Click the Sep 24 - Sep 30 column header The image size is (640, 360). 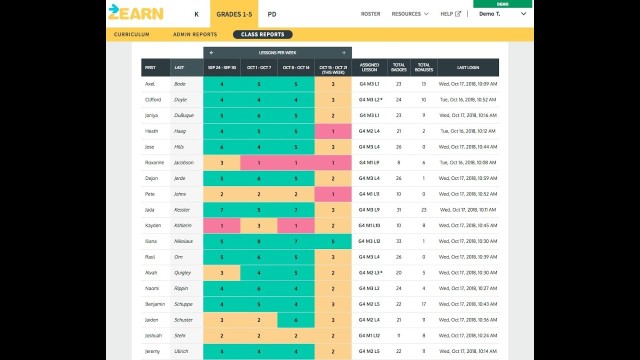222,67
